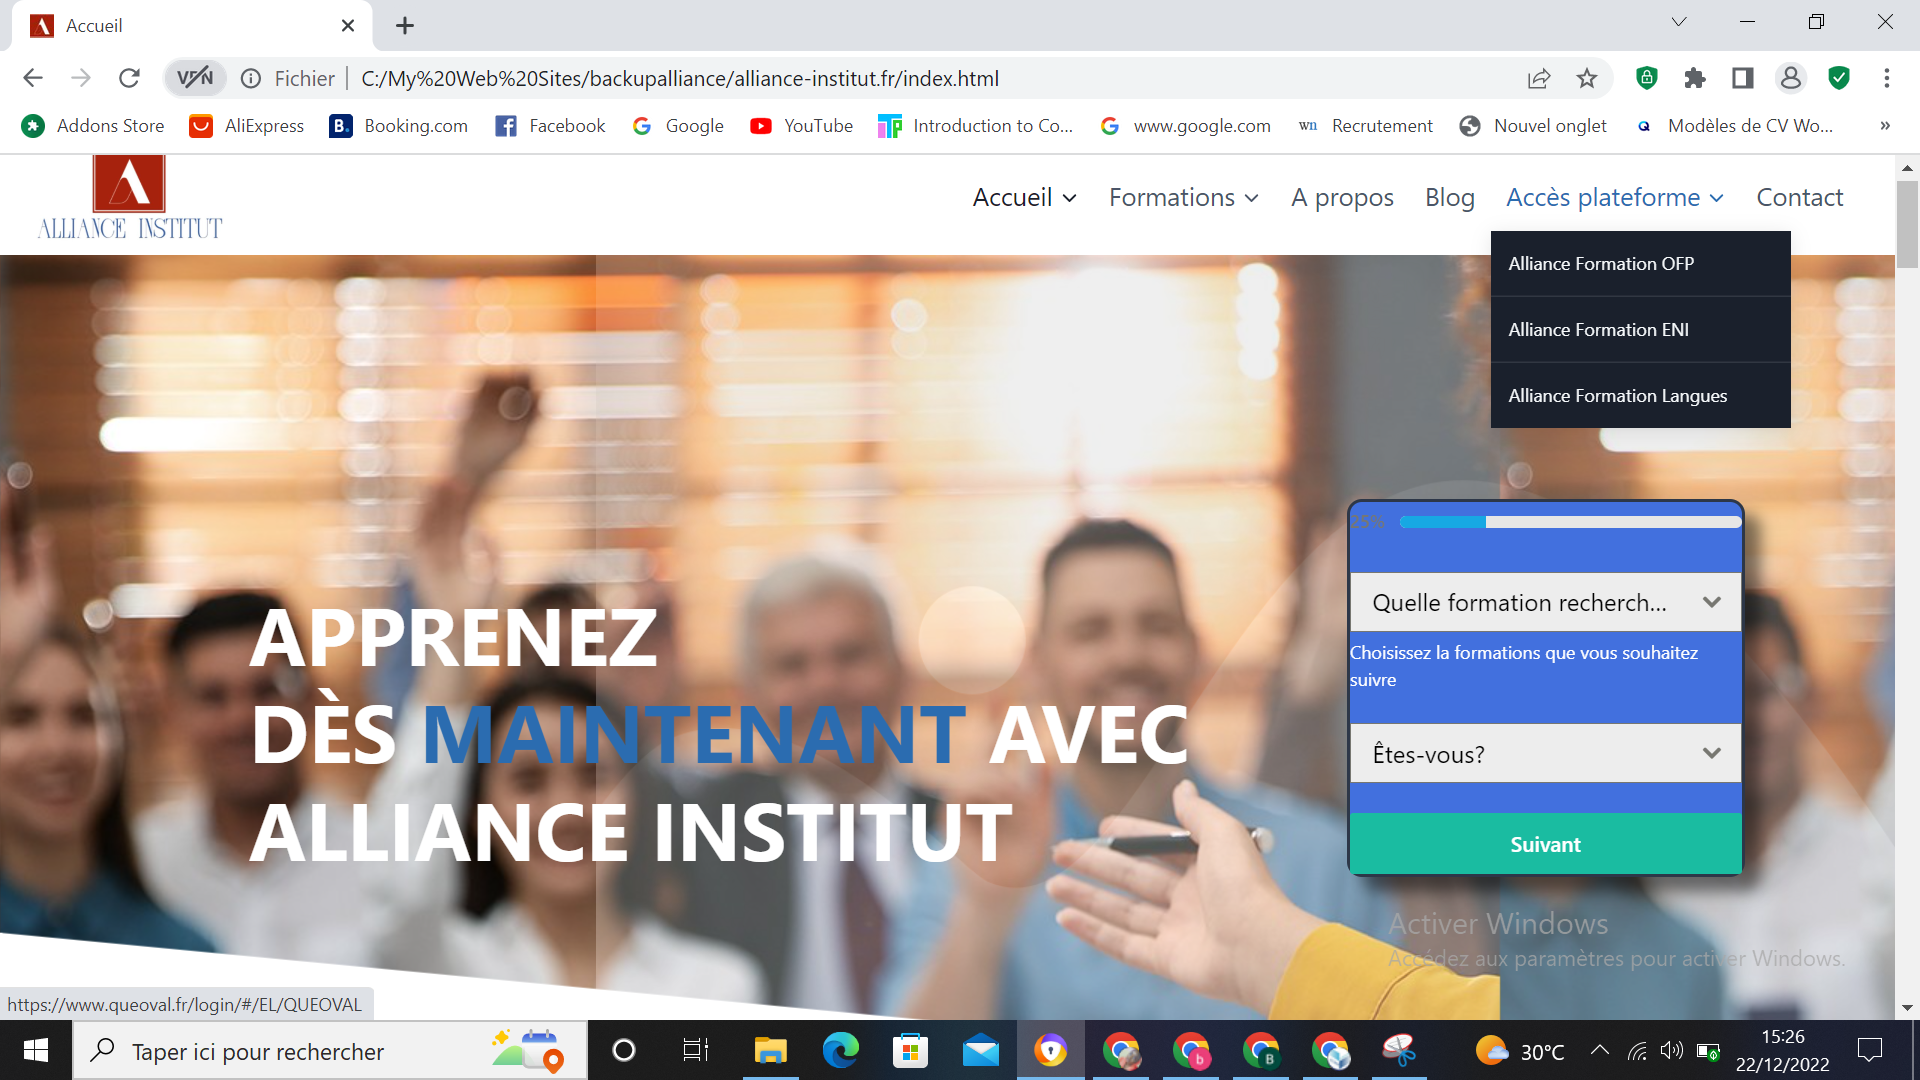This screenshot has height=1080, width=1920.
Task: Open Cortana circle icon in taskbar
Action: pos(624,1050)
